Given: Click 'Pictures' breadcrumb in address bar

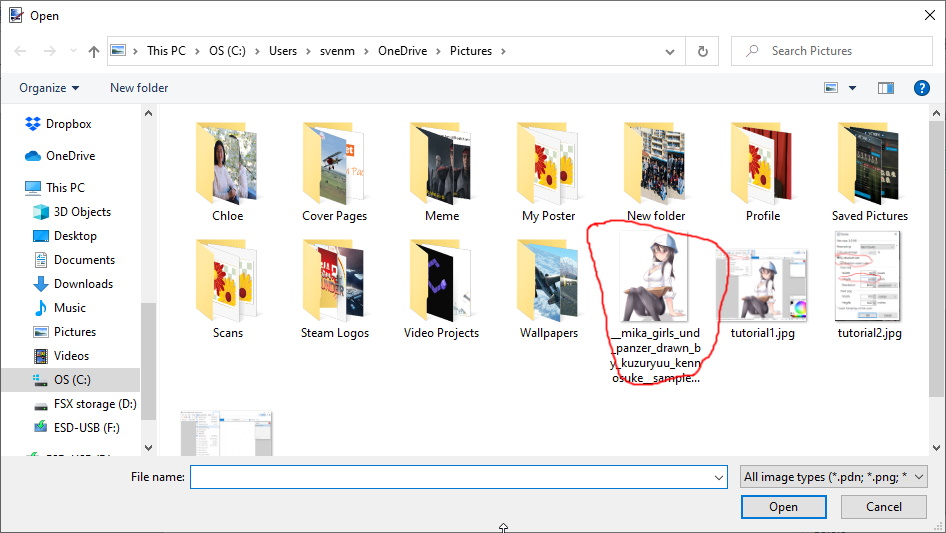Looking at the screenshot, I should coord(471,51).
